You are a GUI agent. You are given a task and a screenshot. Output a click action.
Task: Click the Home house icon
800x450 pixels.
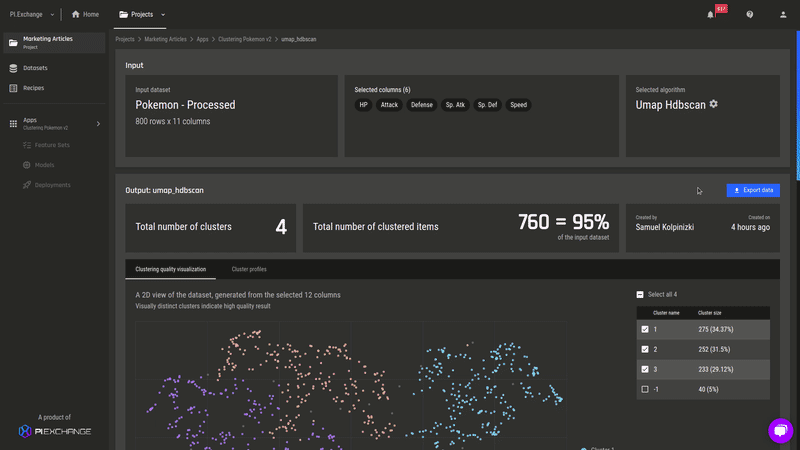pyautogui.click(x=76, y=14)
